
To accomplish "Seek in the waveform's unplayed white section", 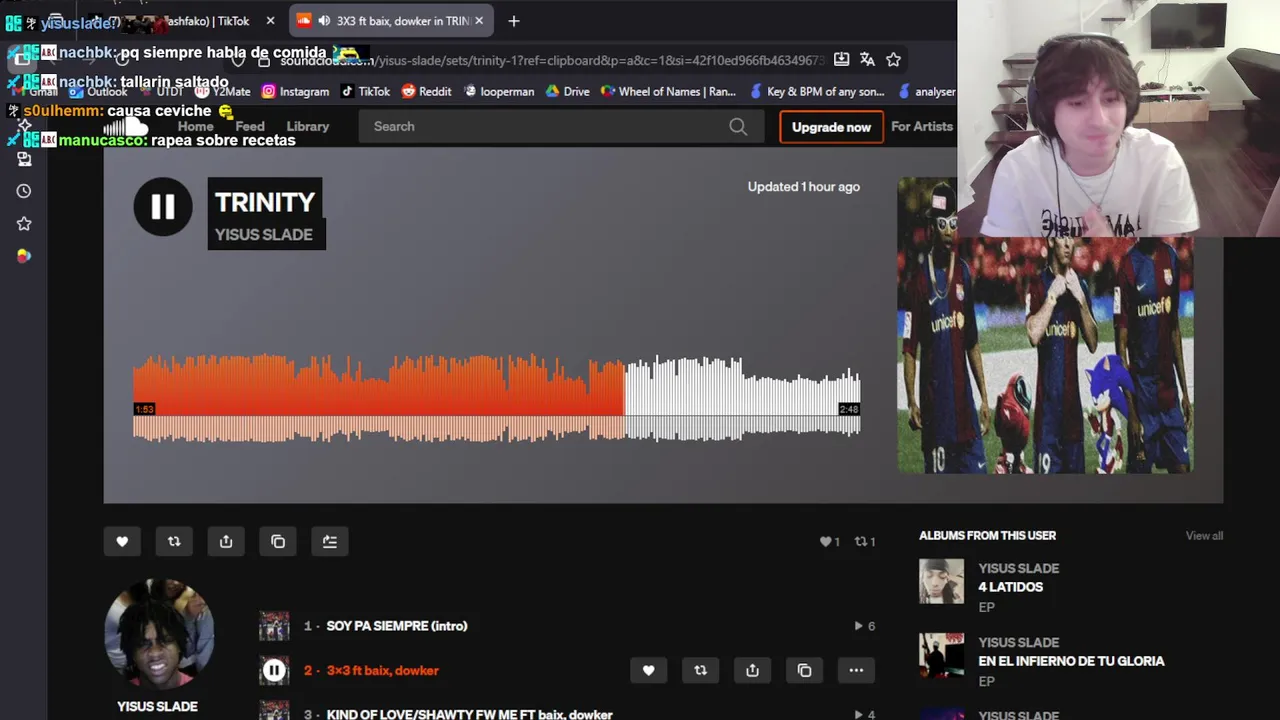I will click(x=742, y=398).
